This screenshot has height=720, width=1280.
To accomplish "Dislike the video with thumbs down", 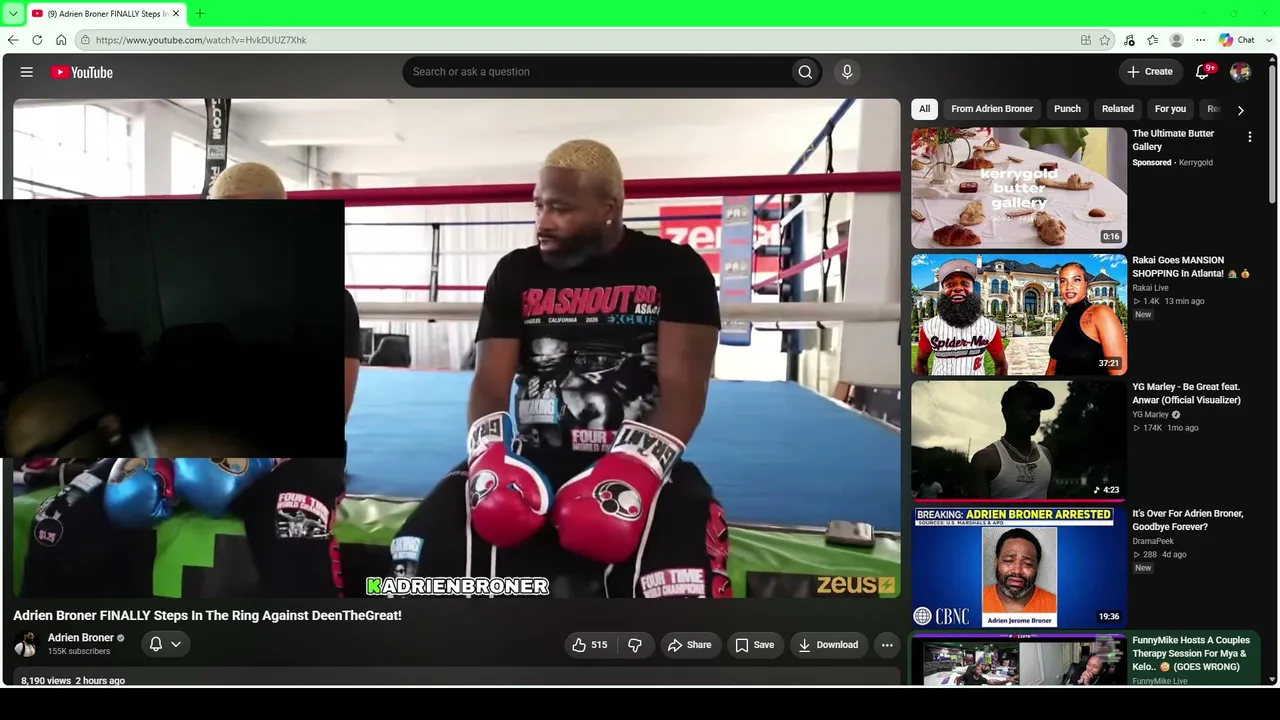I will (x=635, y=645).
